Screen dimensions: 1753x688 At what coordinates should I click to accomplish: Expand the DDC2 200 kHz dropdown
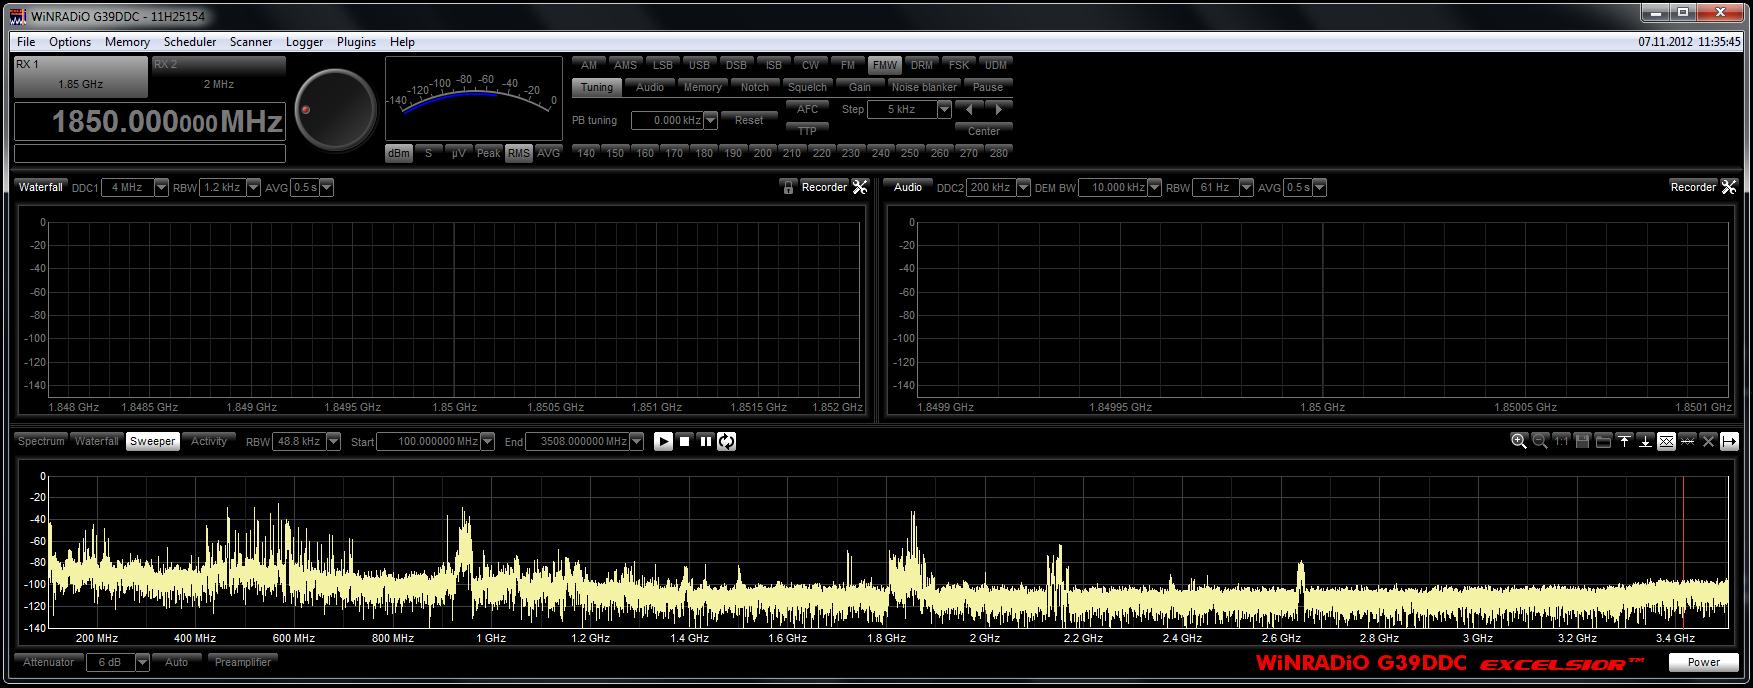(x=1023, y=187)
